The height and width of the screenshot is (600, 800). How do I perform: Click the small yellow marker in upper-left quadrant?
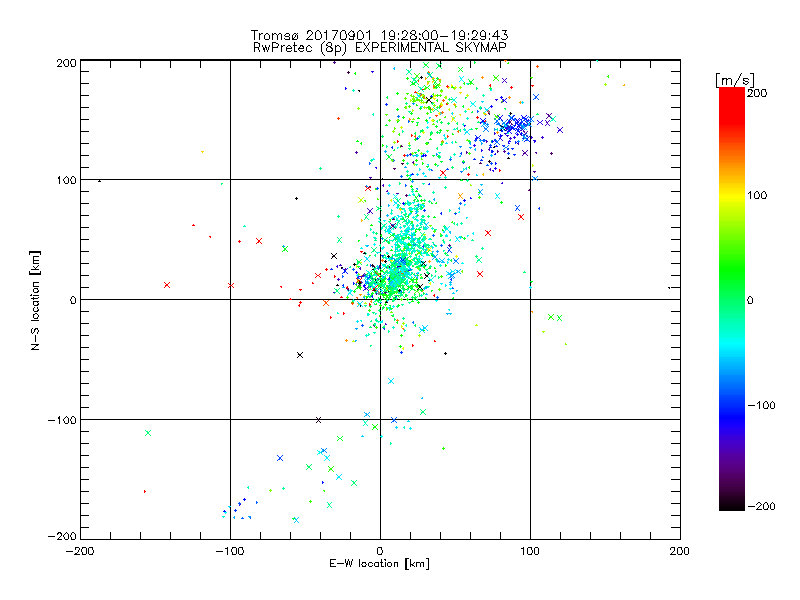pyautogui.click(x=203, y=152)
